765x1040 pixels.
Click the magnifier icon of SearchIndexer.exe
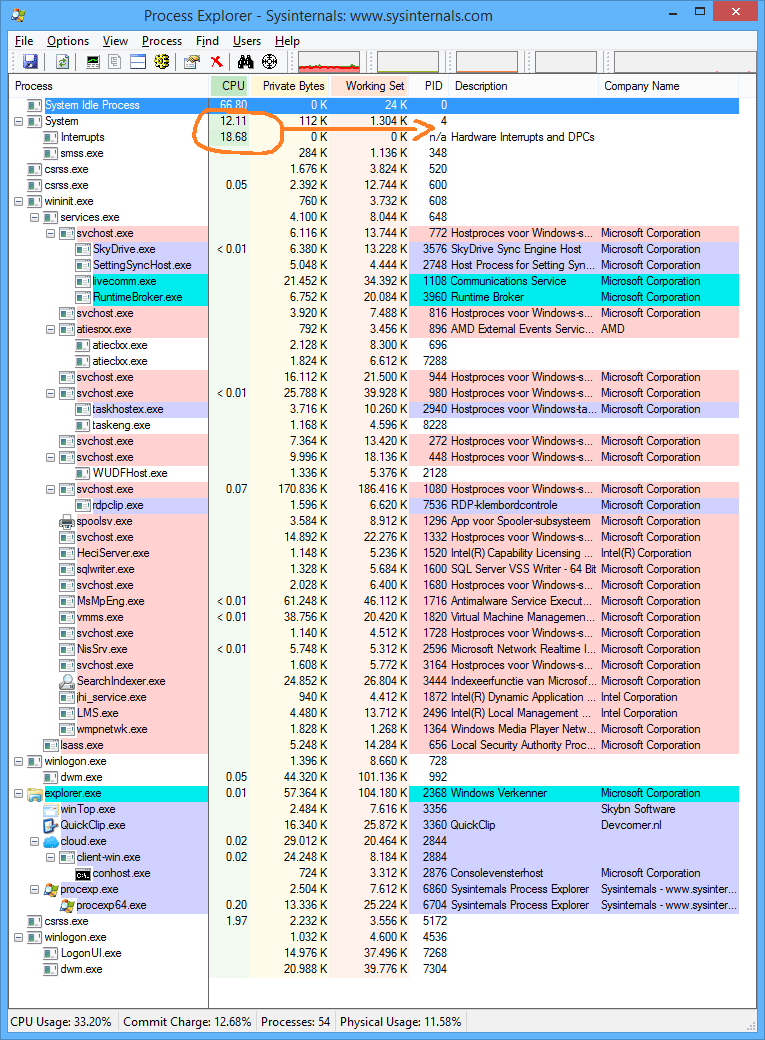tap(66, 681)
